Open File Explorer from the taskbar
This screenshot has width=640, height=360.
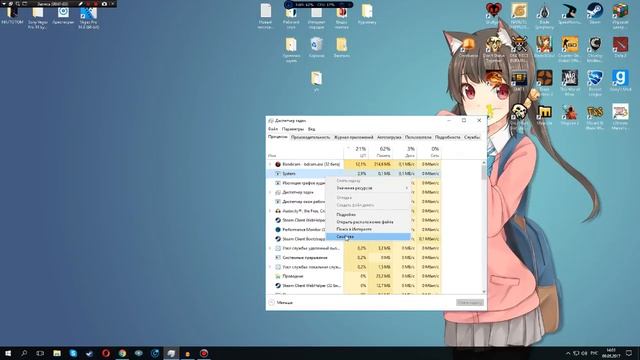(x=57, y=353)
